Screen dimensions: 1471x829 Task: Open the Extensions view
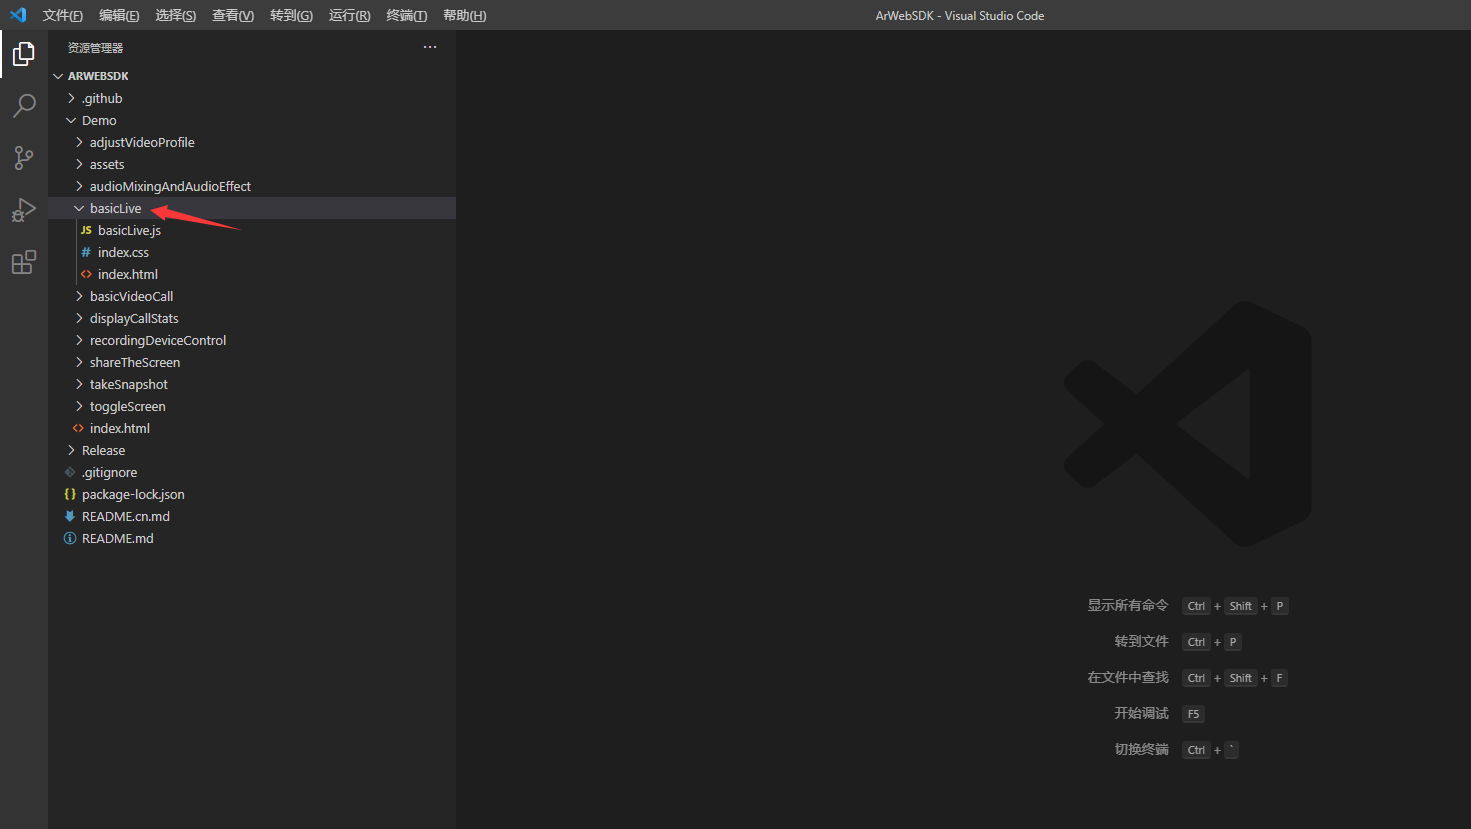tap(24, 262)
